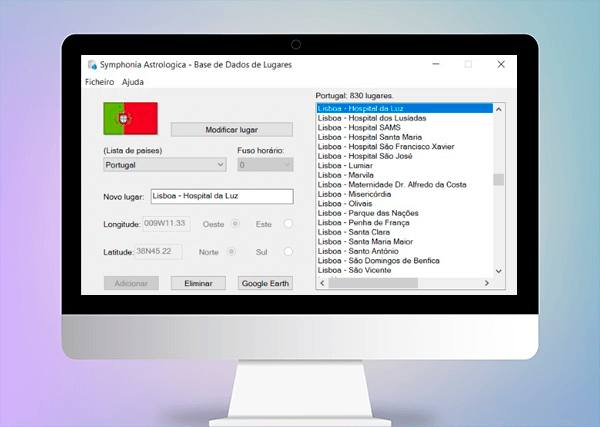Select Lisboa - São Vicente entry
This screenshot has width=600, height=427.
405,270
